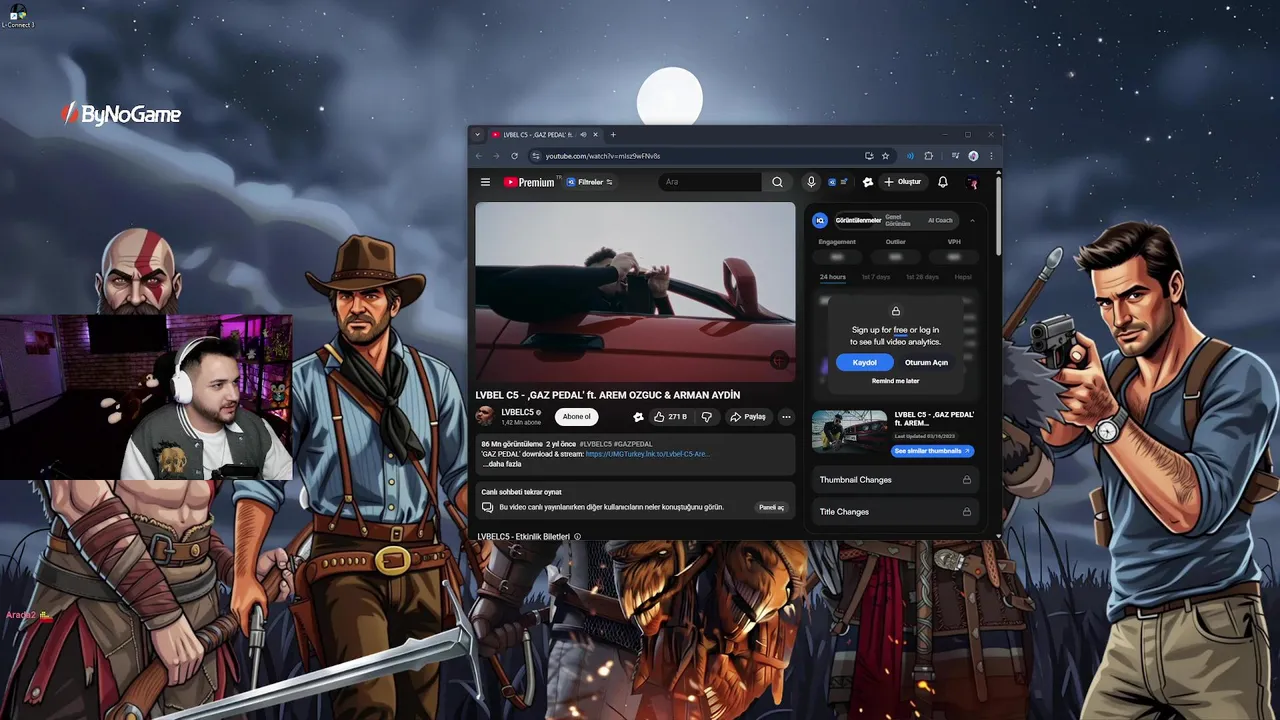Click the blue audio extension icon
The width and height of the screenshot is (1280, 720).
(910, 156)
